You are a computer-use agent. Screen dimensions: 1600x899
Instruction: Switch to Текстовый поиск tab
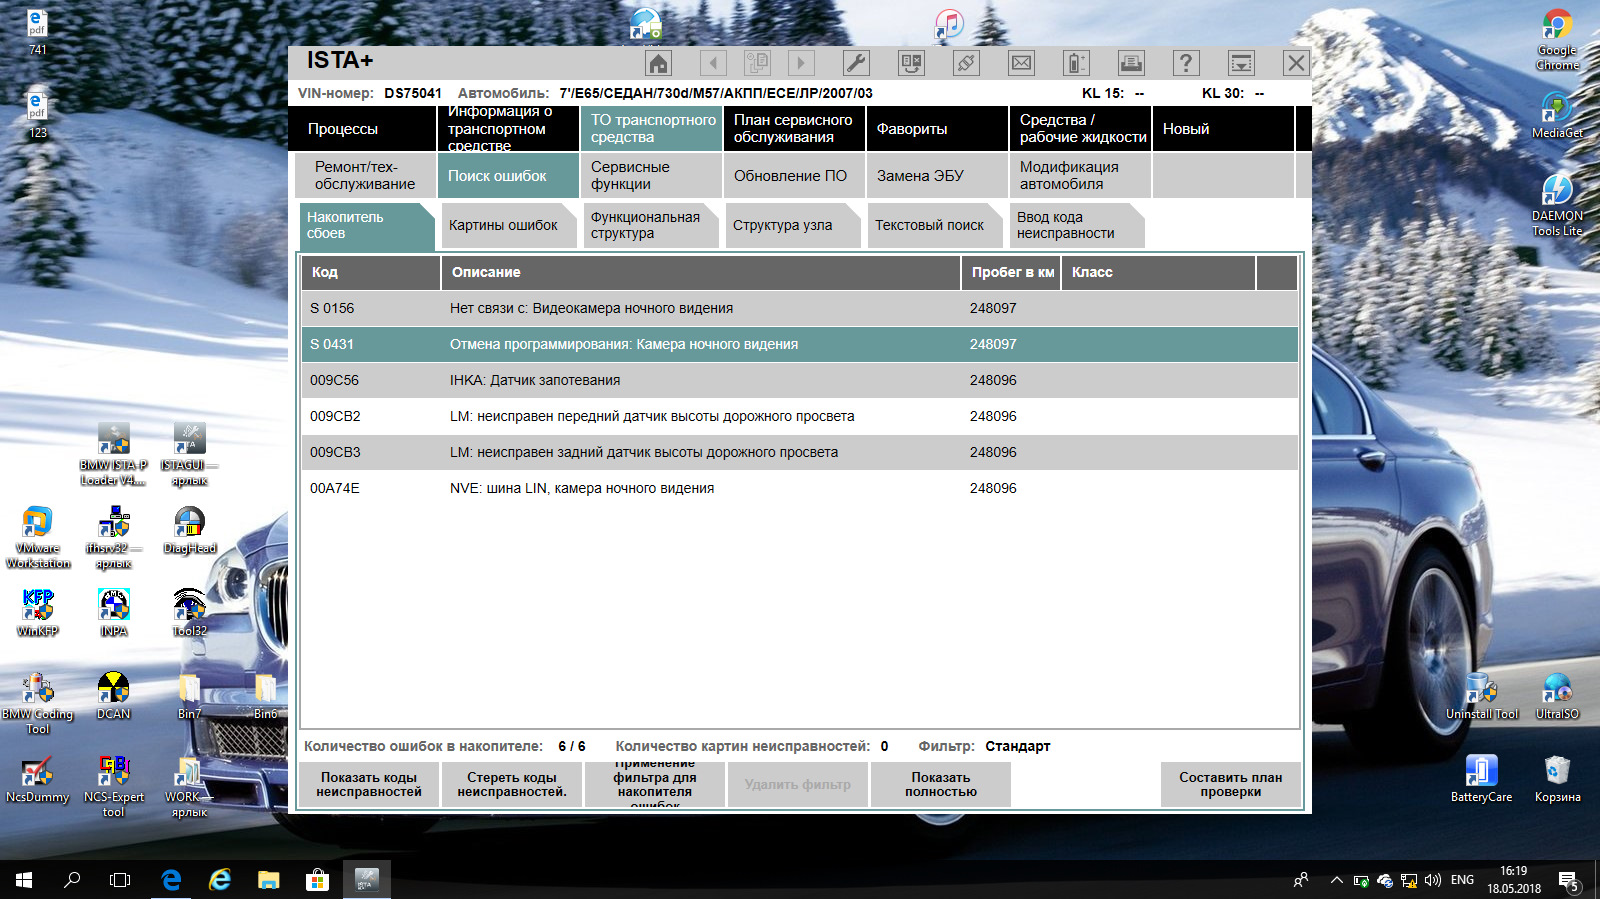[x=935, y=225]
